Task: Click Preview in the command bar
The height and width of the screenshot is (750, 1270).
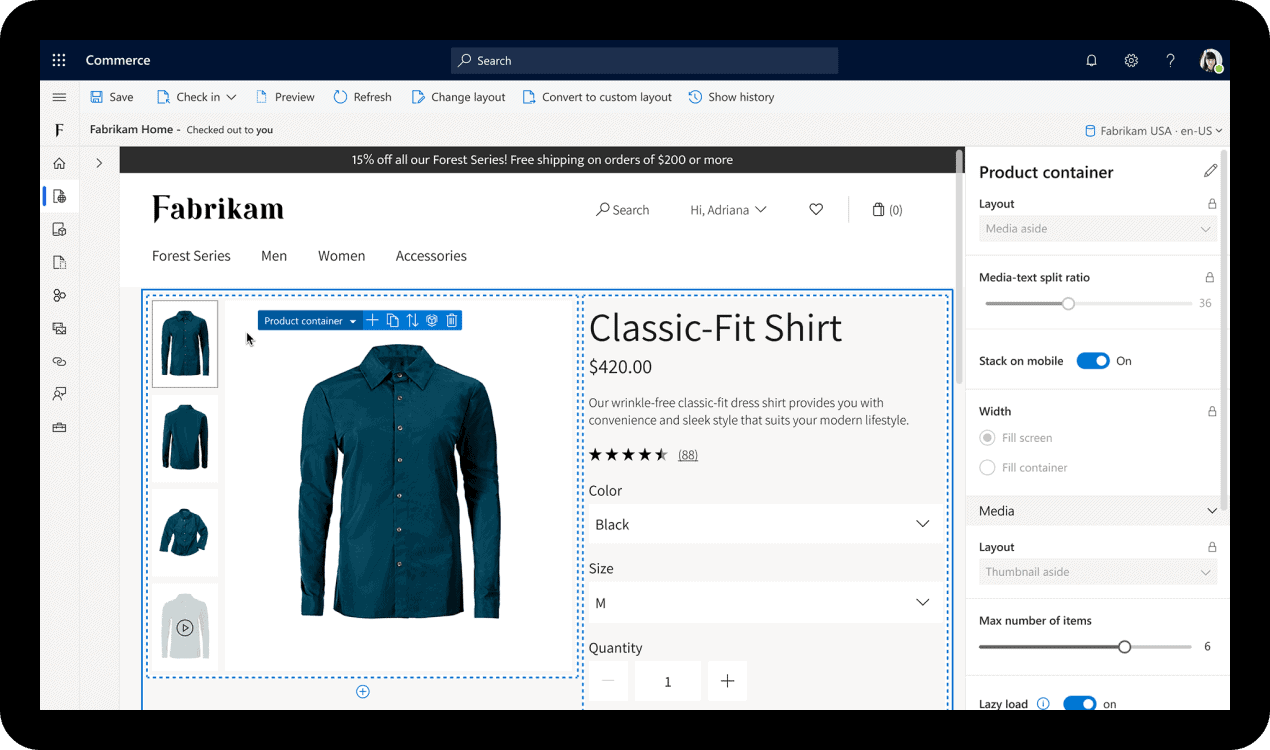Action: pyautogui.click(x=285, y=97)
